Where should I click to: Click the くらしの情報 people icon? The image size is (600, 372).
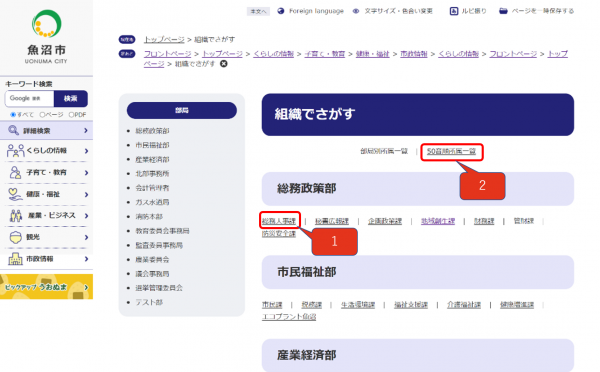[x=16, y=151]
